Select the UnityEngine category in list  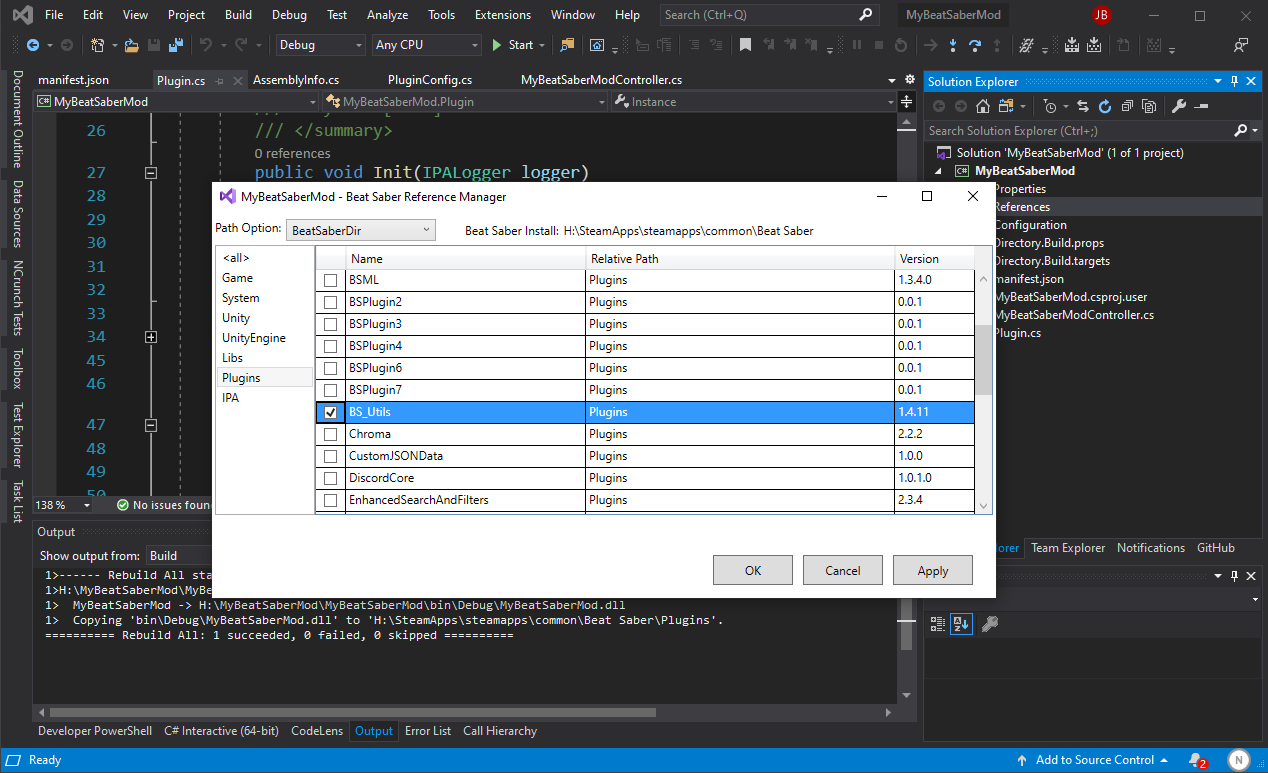tap(265, 338)
